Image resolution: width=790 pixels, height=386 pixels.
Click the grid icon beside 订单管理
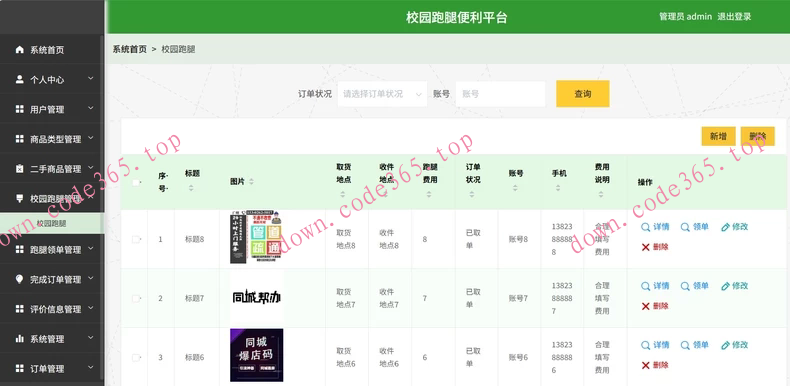[20, 368]
